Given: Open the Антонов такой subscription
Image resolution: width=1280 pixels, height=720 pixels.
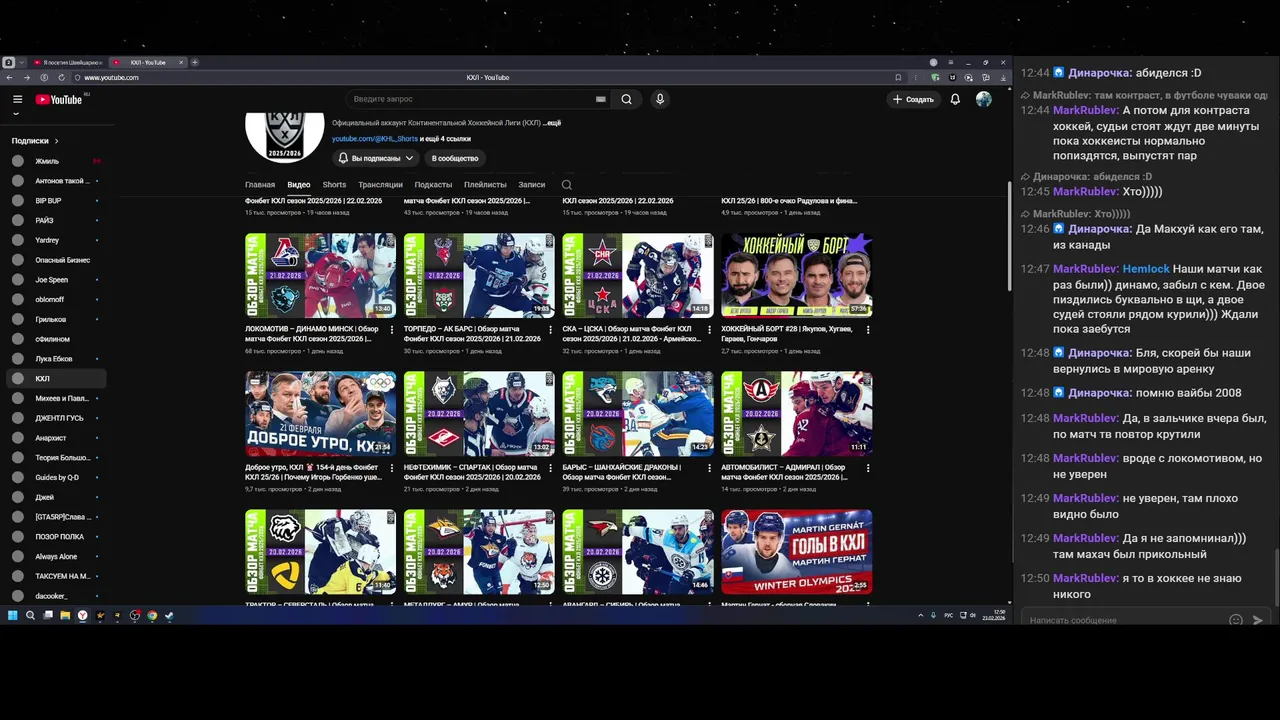Looking at the screenshot, I should pyautogui.click(x=55, y=181).
